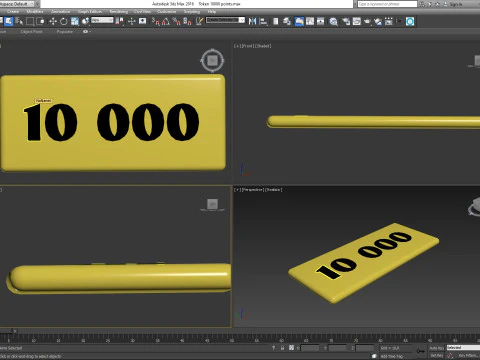The width and height of the screenshot is (480, 360).
Task: Toggle the 3D Snaps button
Action: (156, 21)
